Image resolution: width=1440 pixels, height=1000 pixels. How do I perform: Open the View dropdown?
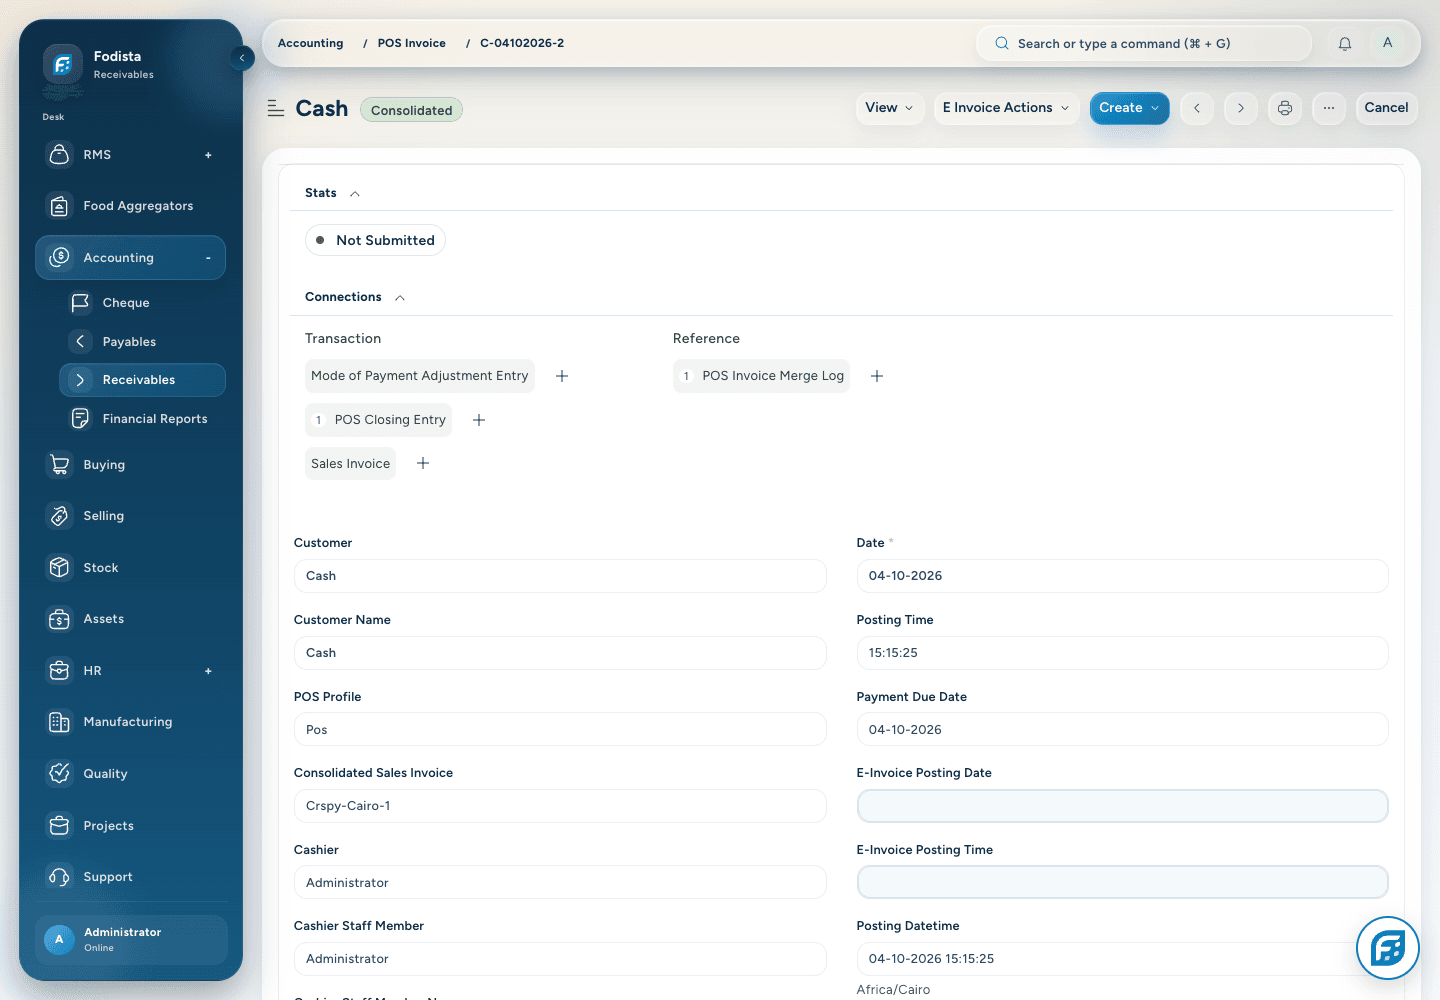pos(889,108)
